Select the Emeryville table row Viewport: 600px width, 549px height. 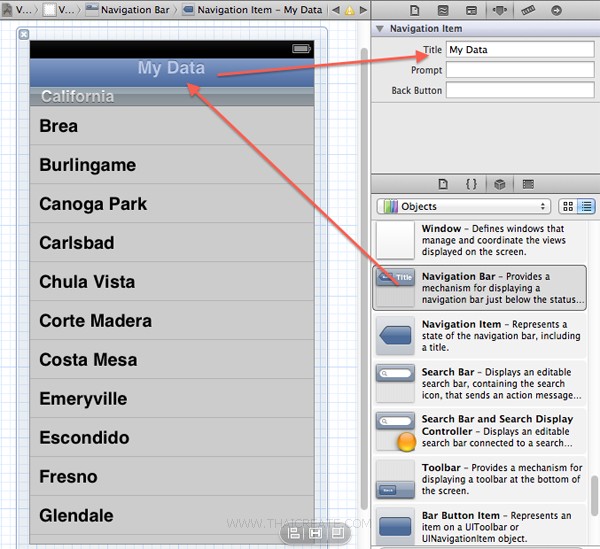click(172, 399)
